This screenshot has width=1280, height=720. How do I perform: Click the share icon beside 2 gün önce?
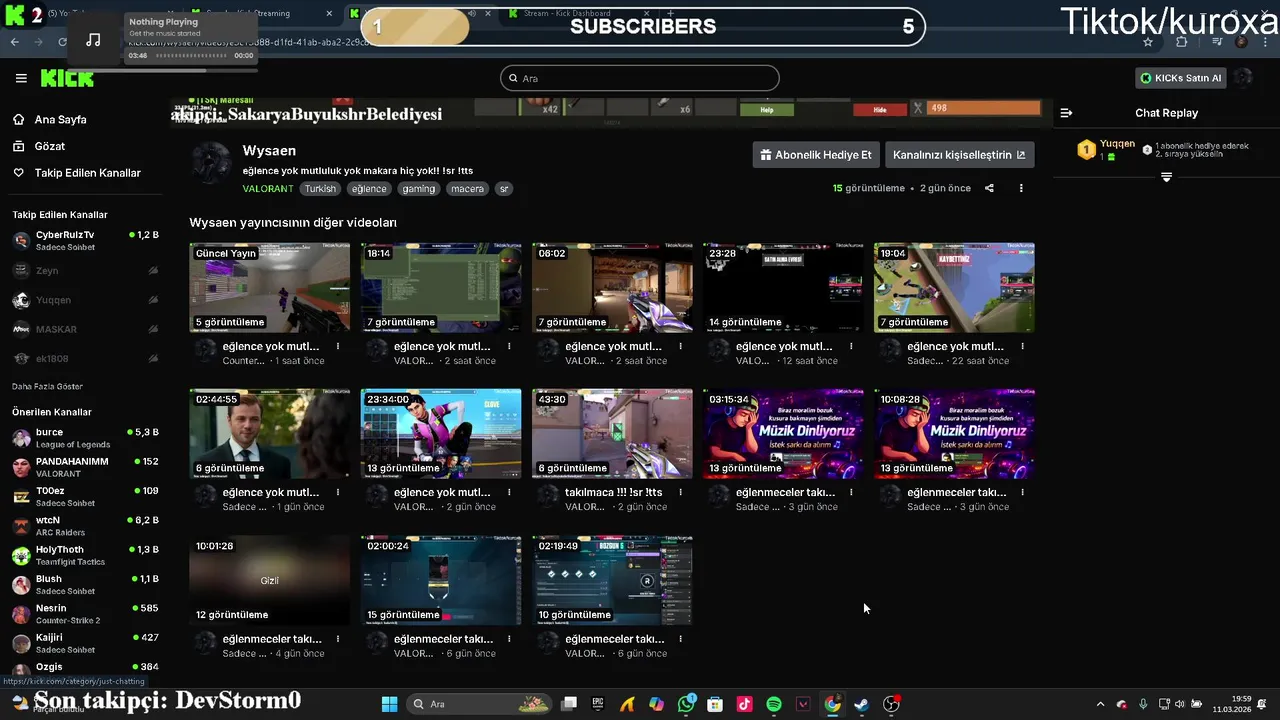[989, 188]
